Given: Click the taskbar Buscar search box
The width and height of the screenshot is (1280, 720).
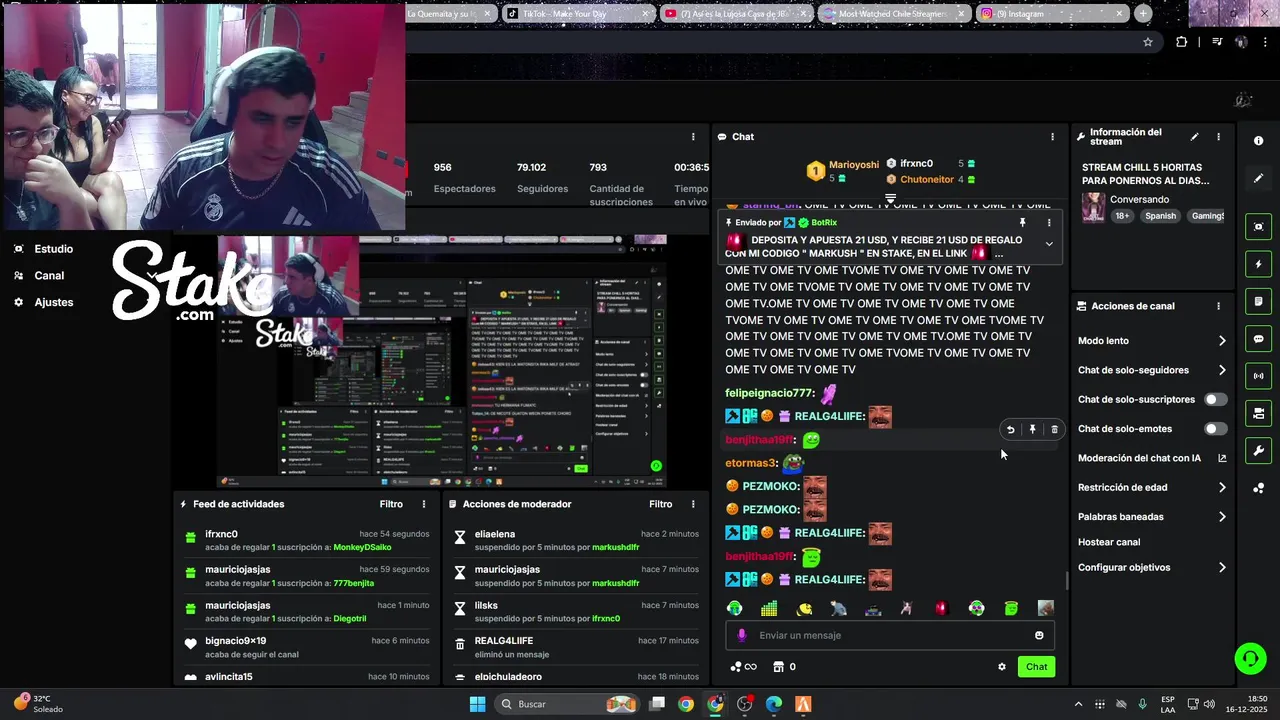Looking at the screenshot, I should pos(567,704).
